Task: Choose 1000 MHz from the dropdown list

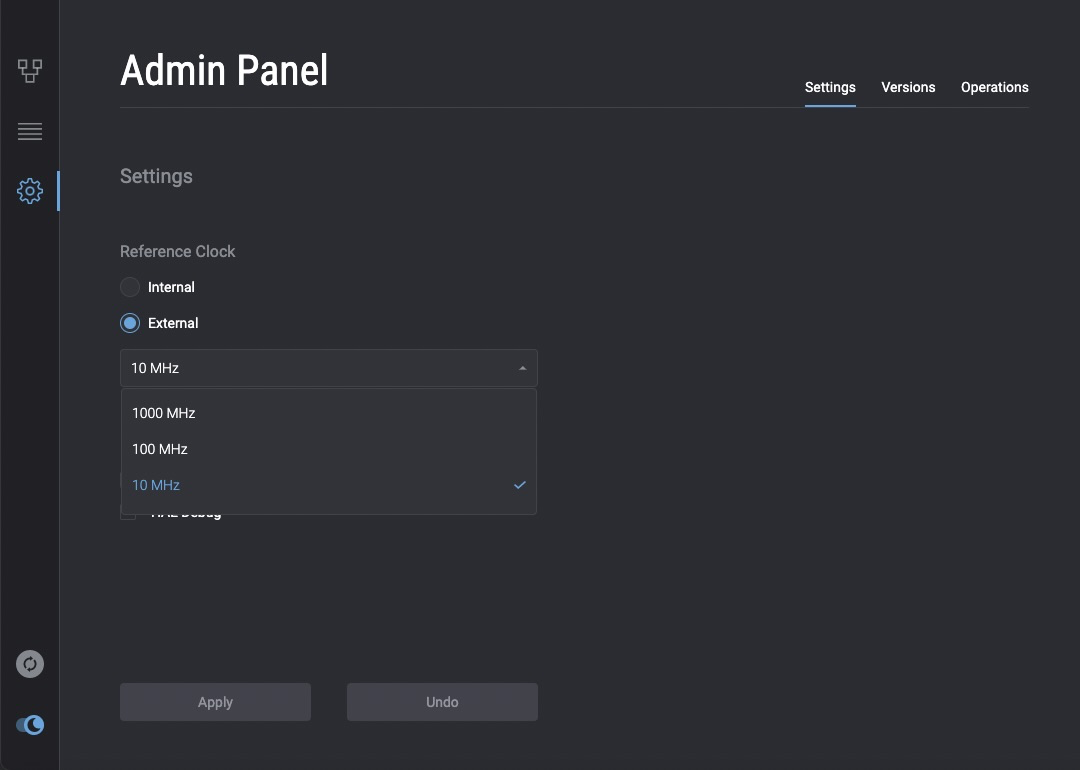Action: tap(164, 413)
